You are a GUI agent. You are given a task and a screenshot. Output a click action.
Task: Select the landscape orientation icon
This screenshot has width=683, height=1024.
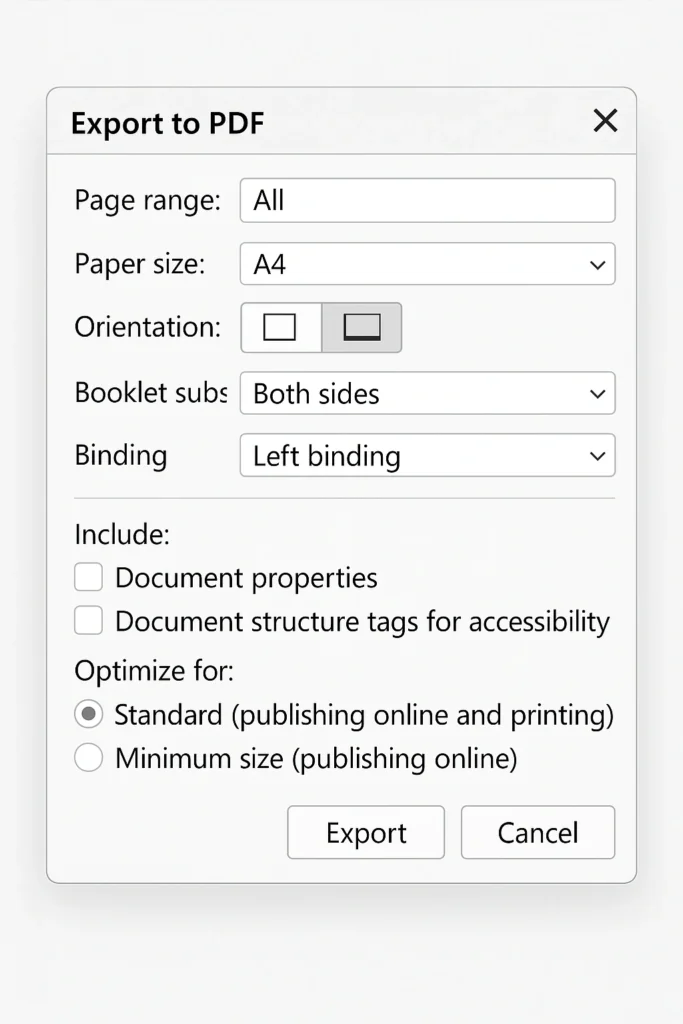pyautogui.click(x=362, y=327)
